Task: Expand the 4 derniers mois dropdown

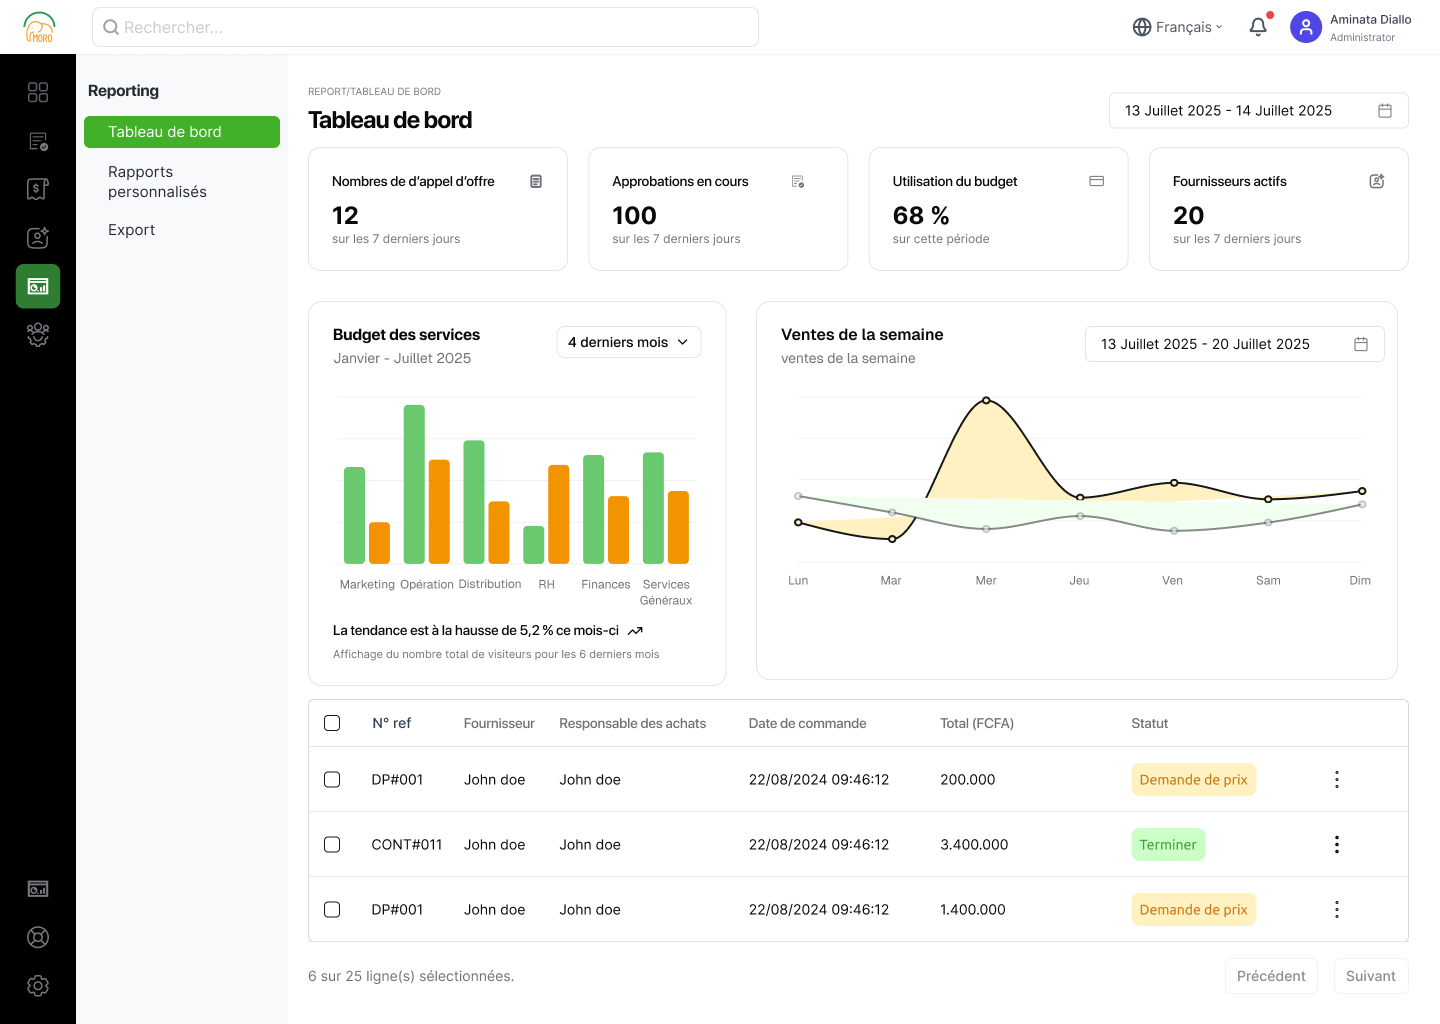Action: [628, 342]
